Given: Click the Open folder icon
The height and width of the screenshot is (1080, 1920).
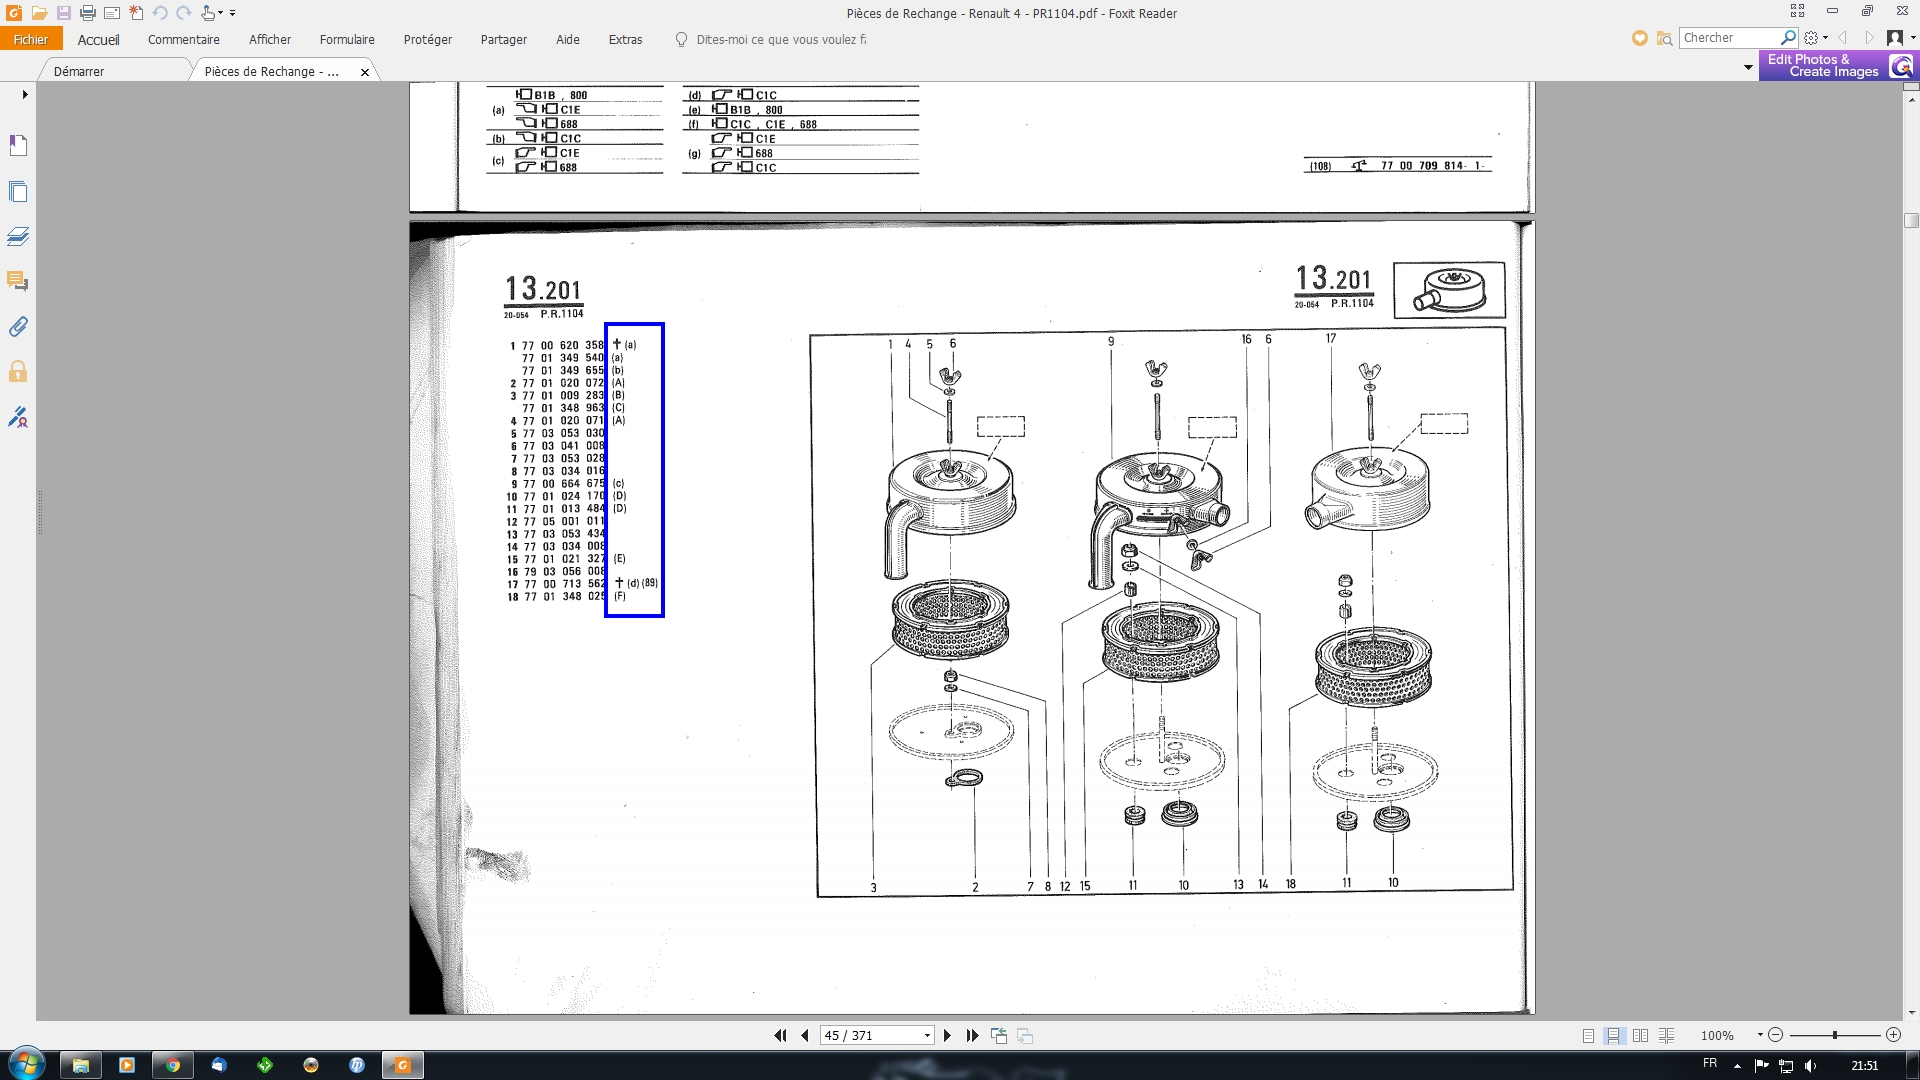Looking at the screenshot, I should coord(39,13).
